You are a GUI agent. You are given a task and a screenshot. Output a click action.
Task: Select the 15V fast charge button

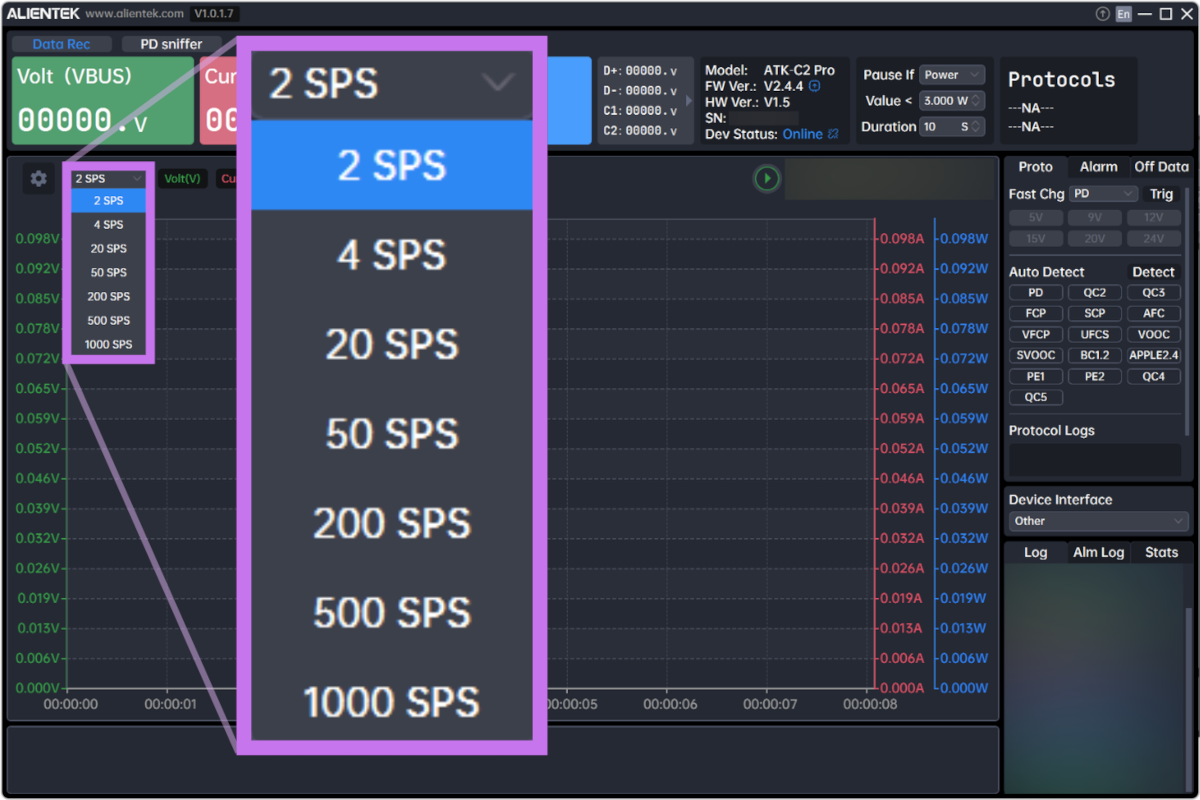[x=1035, y=239]
